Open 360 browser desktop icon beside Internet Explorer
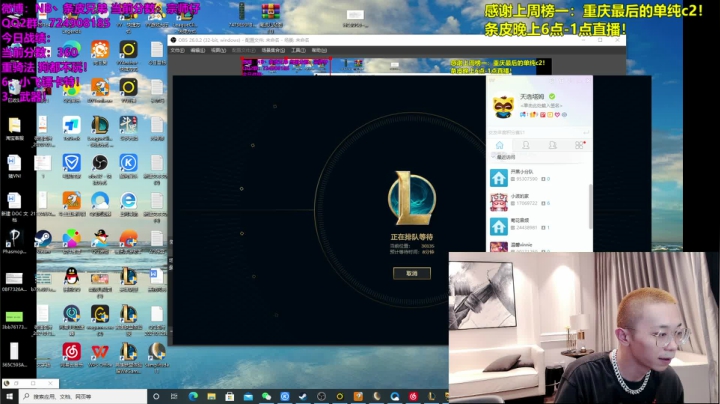 click(100, 201)
